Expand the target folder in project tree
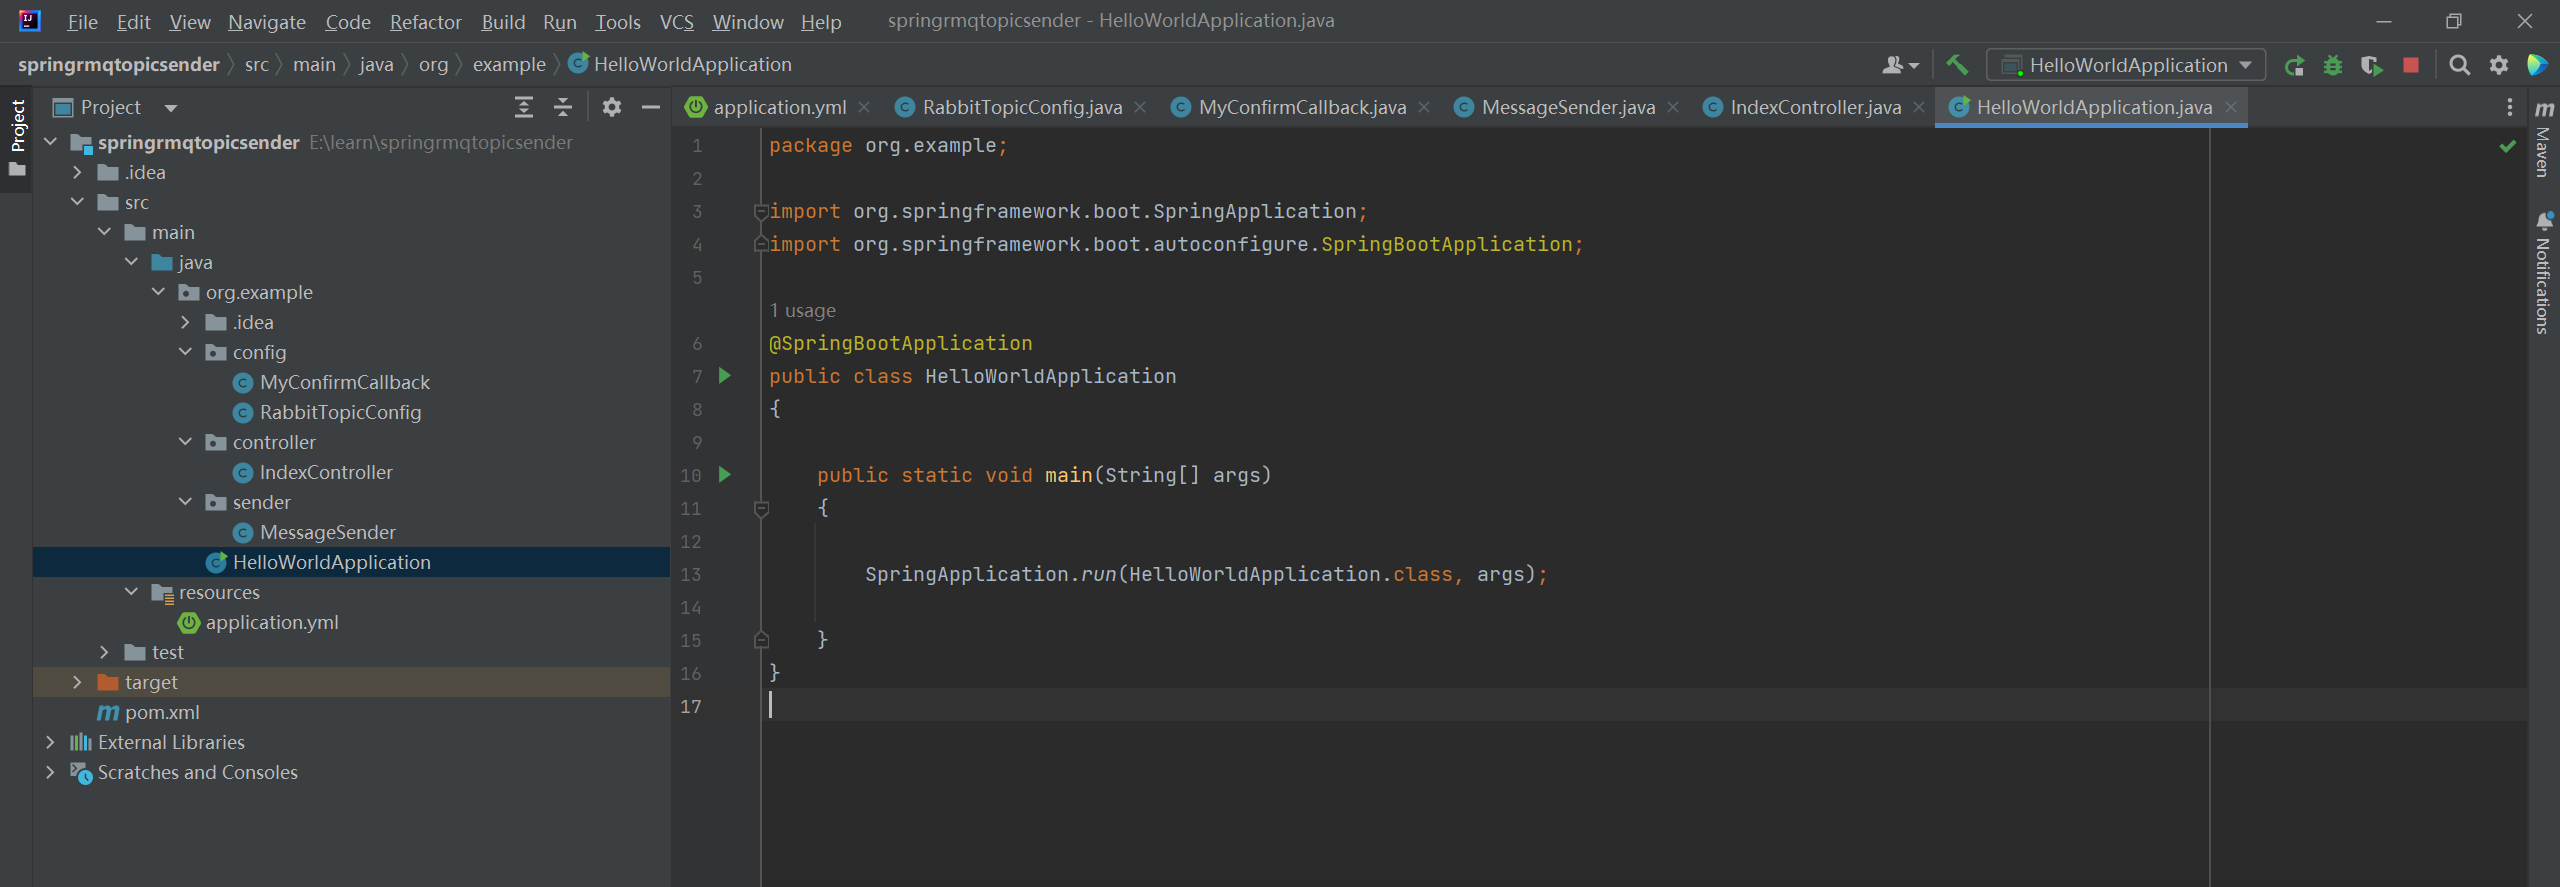Viewport: 2560px width, 887px height. [77, 682]
